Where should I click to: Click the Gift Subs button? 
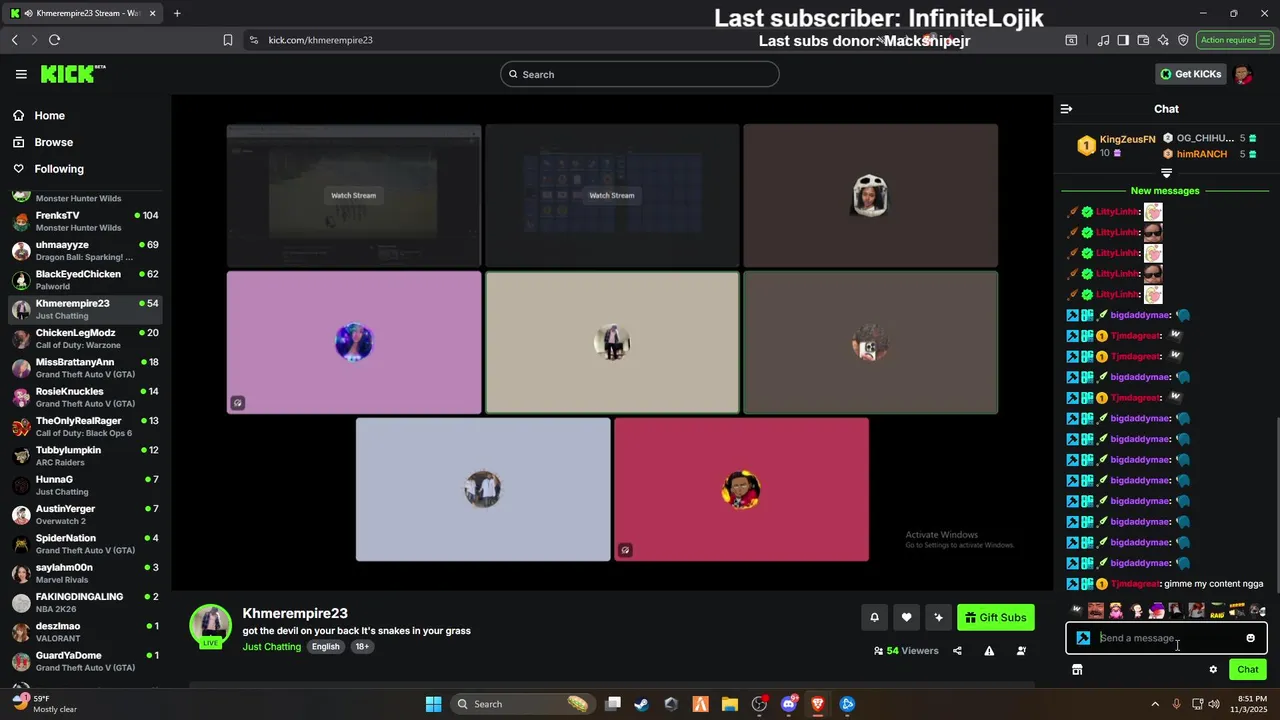995,618
